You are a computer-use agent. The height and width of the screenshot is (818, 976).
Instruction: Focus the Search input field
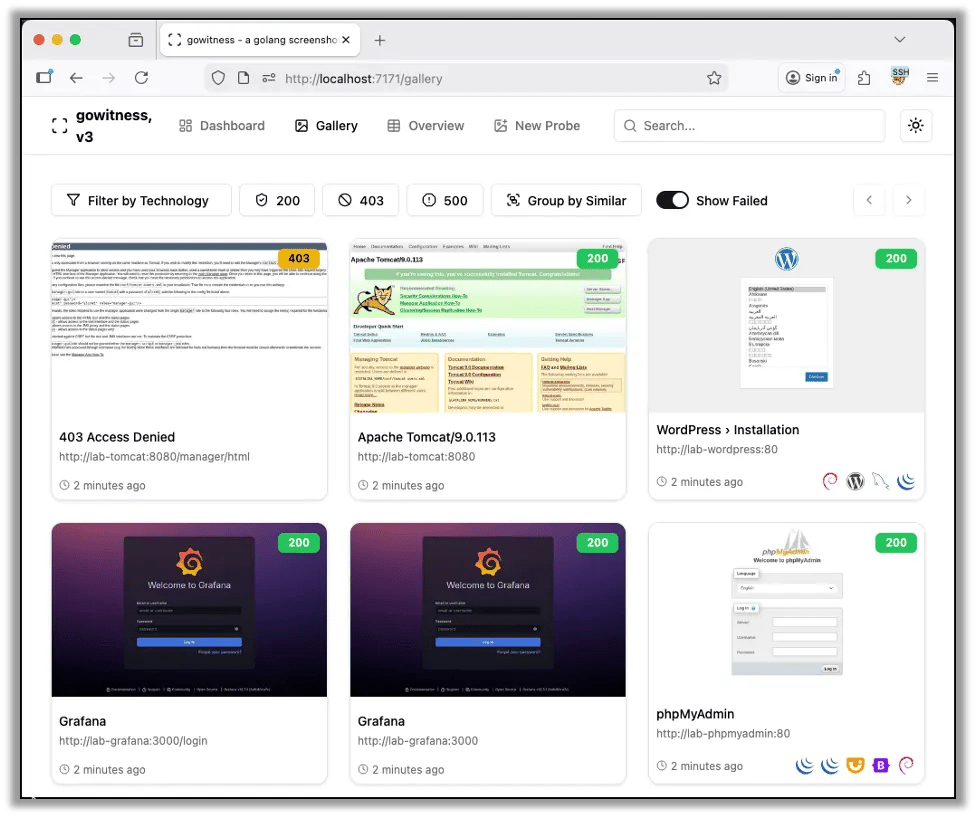click(x=749, y=126)
